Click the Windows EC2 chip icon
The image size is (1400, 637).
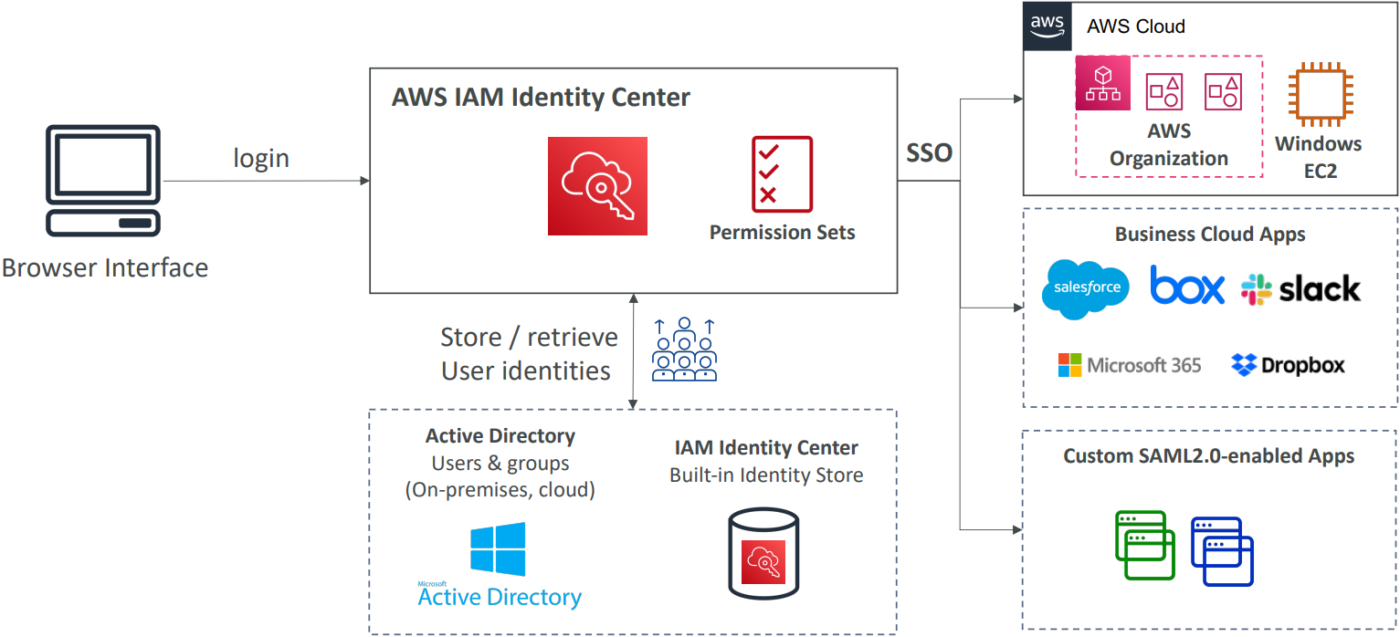(x=1317, y=94)
